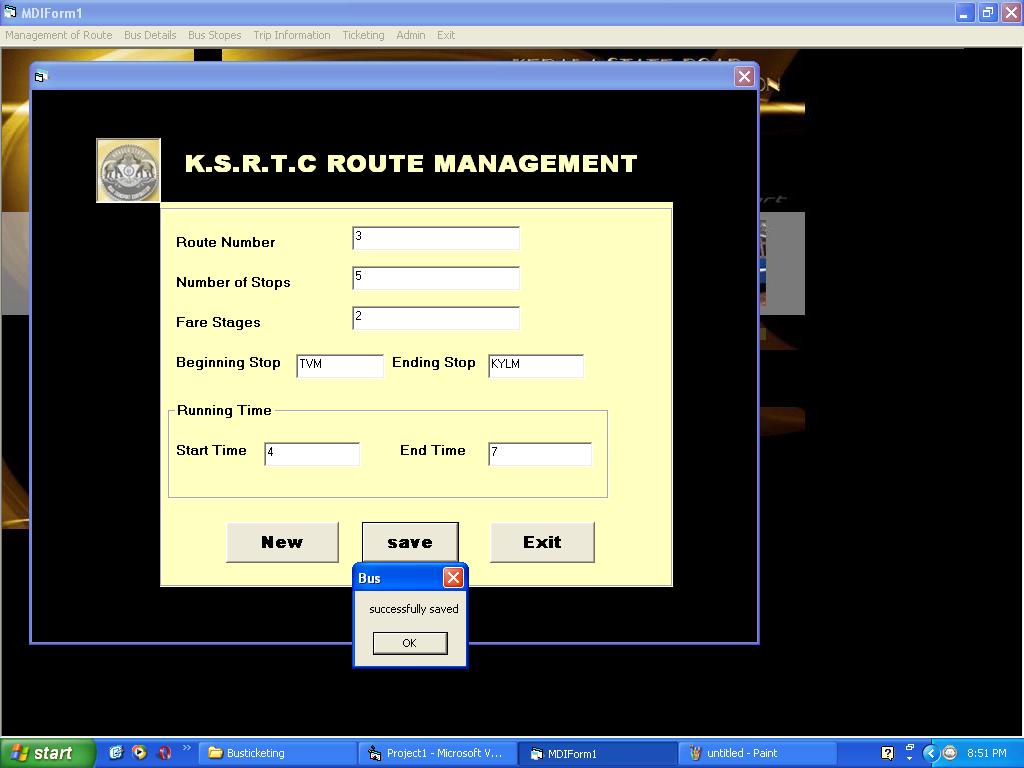Screen dimensions: 1024x768
Task: Switch to Project1 - Microsoft Visual Basic taskbar button
Action: pyautogui.click(x=438, y=754)
